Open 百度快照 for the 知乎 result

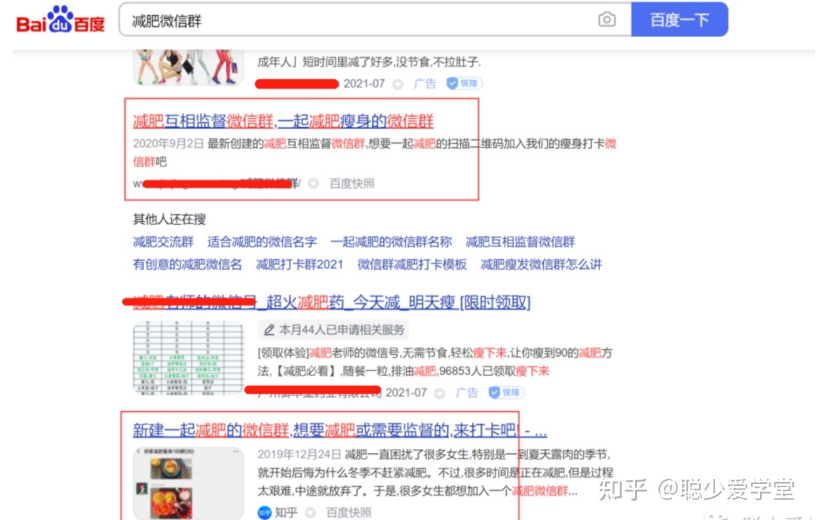pos(348,513)
